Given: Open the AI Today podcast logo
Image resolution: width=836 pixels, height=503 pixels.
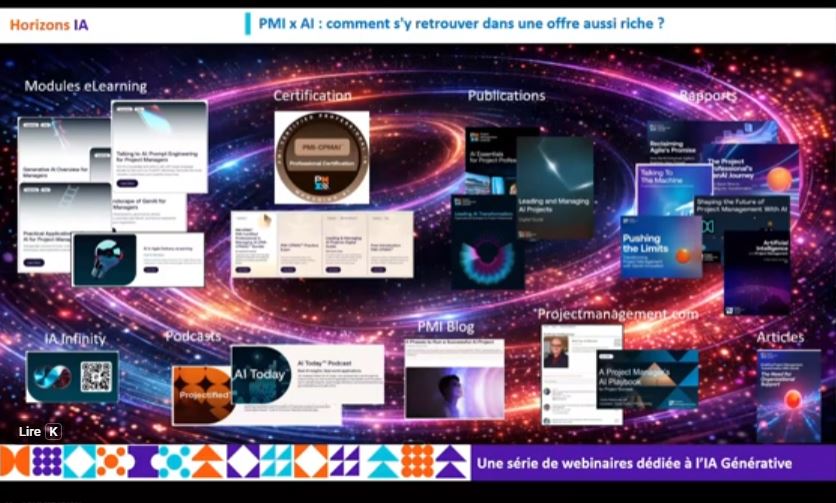Looking at the screenshot, I should pyautogui.click(x=261, y=374).
